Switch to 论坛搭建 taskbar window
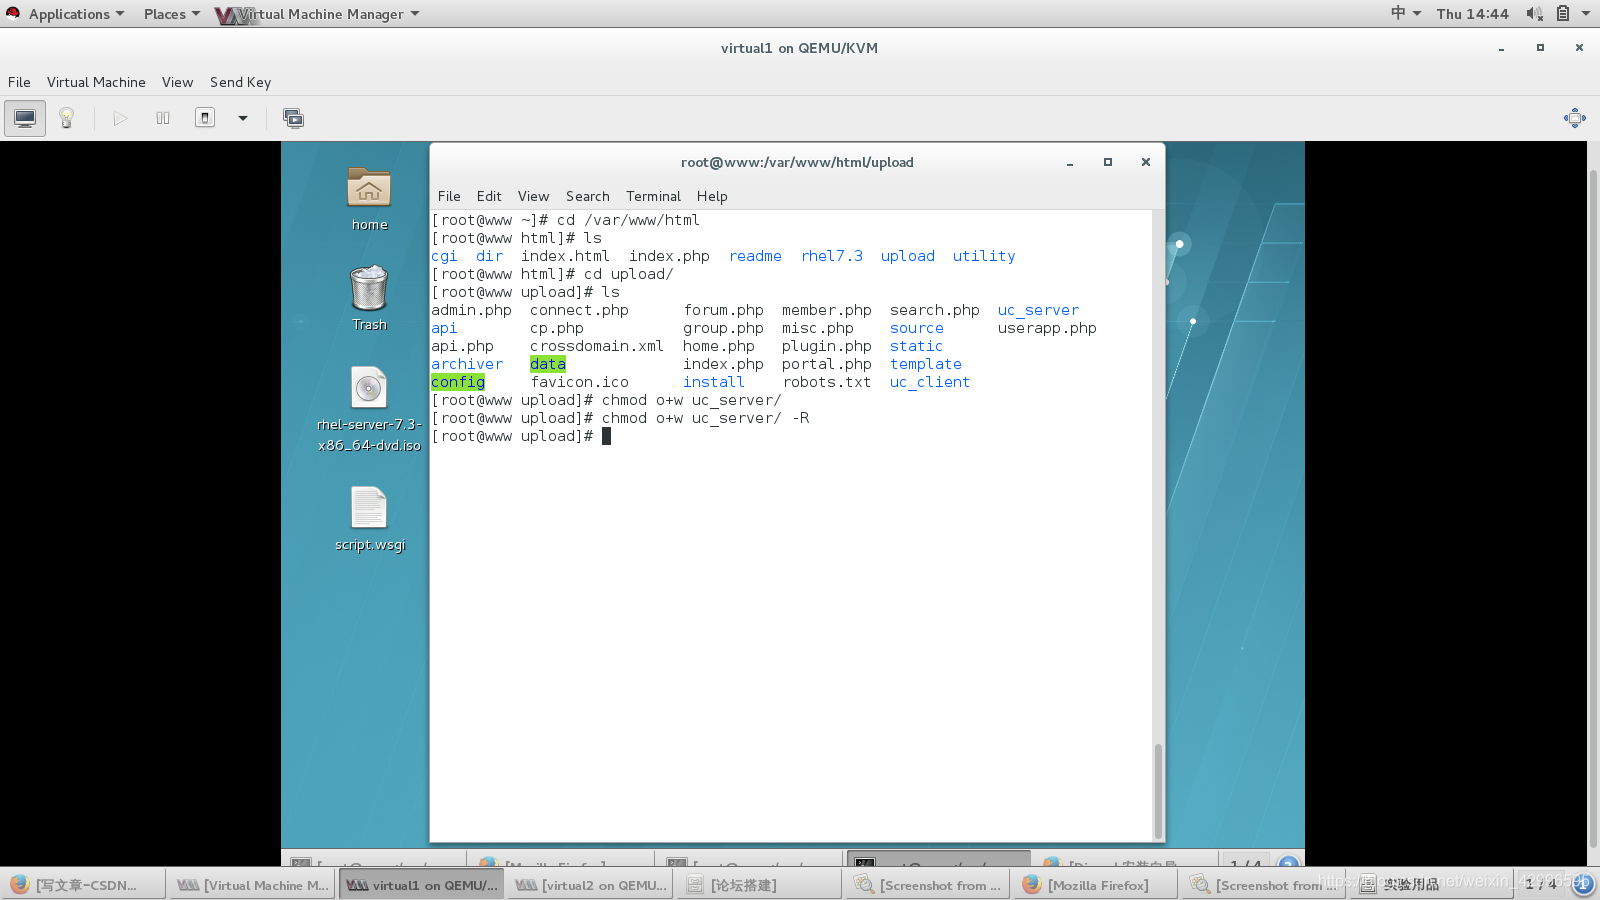1600x900 pixels. (758, 885)
